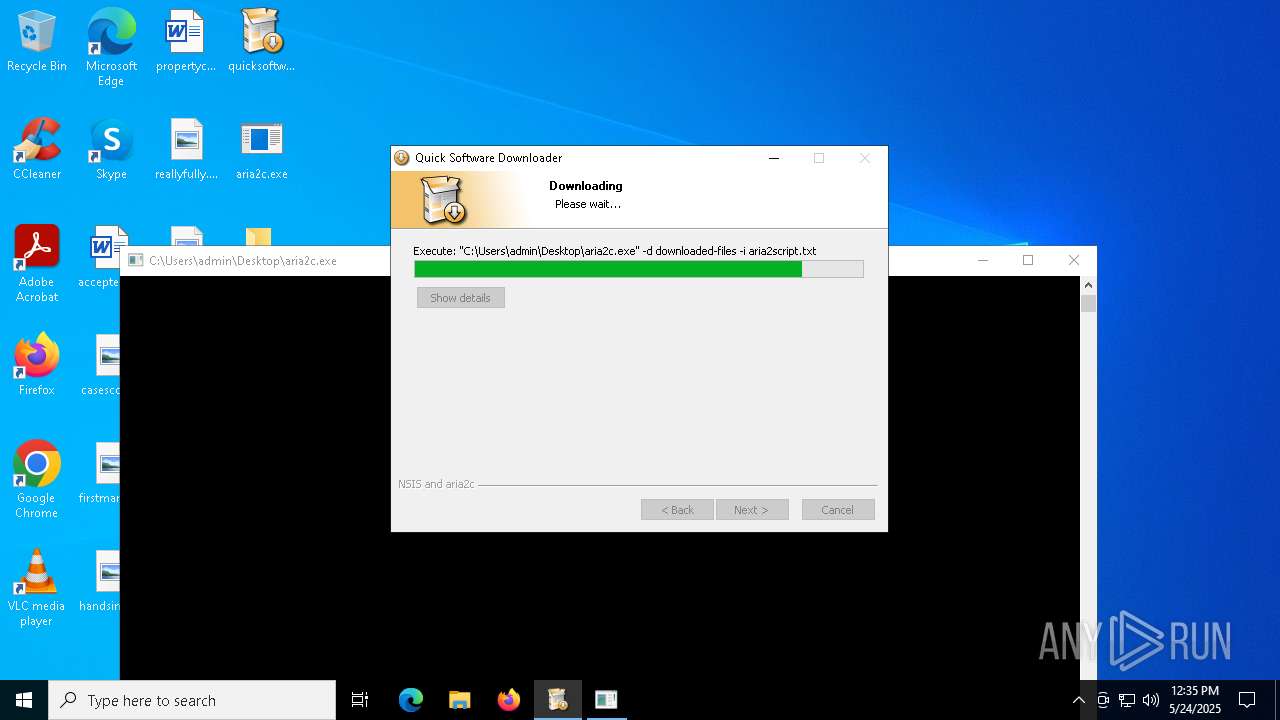Close the aria2c.exe console window
1280x720 pixels.
[1074, 260]
